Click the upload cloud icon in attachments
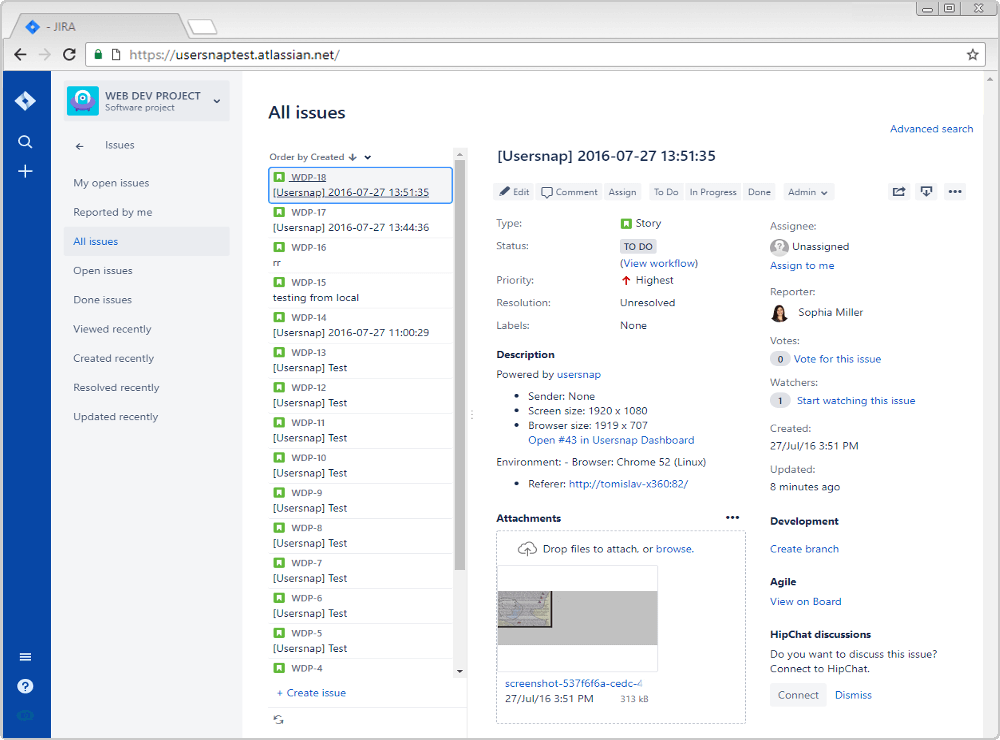 click(x=527, y=549)
